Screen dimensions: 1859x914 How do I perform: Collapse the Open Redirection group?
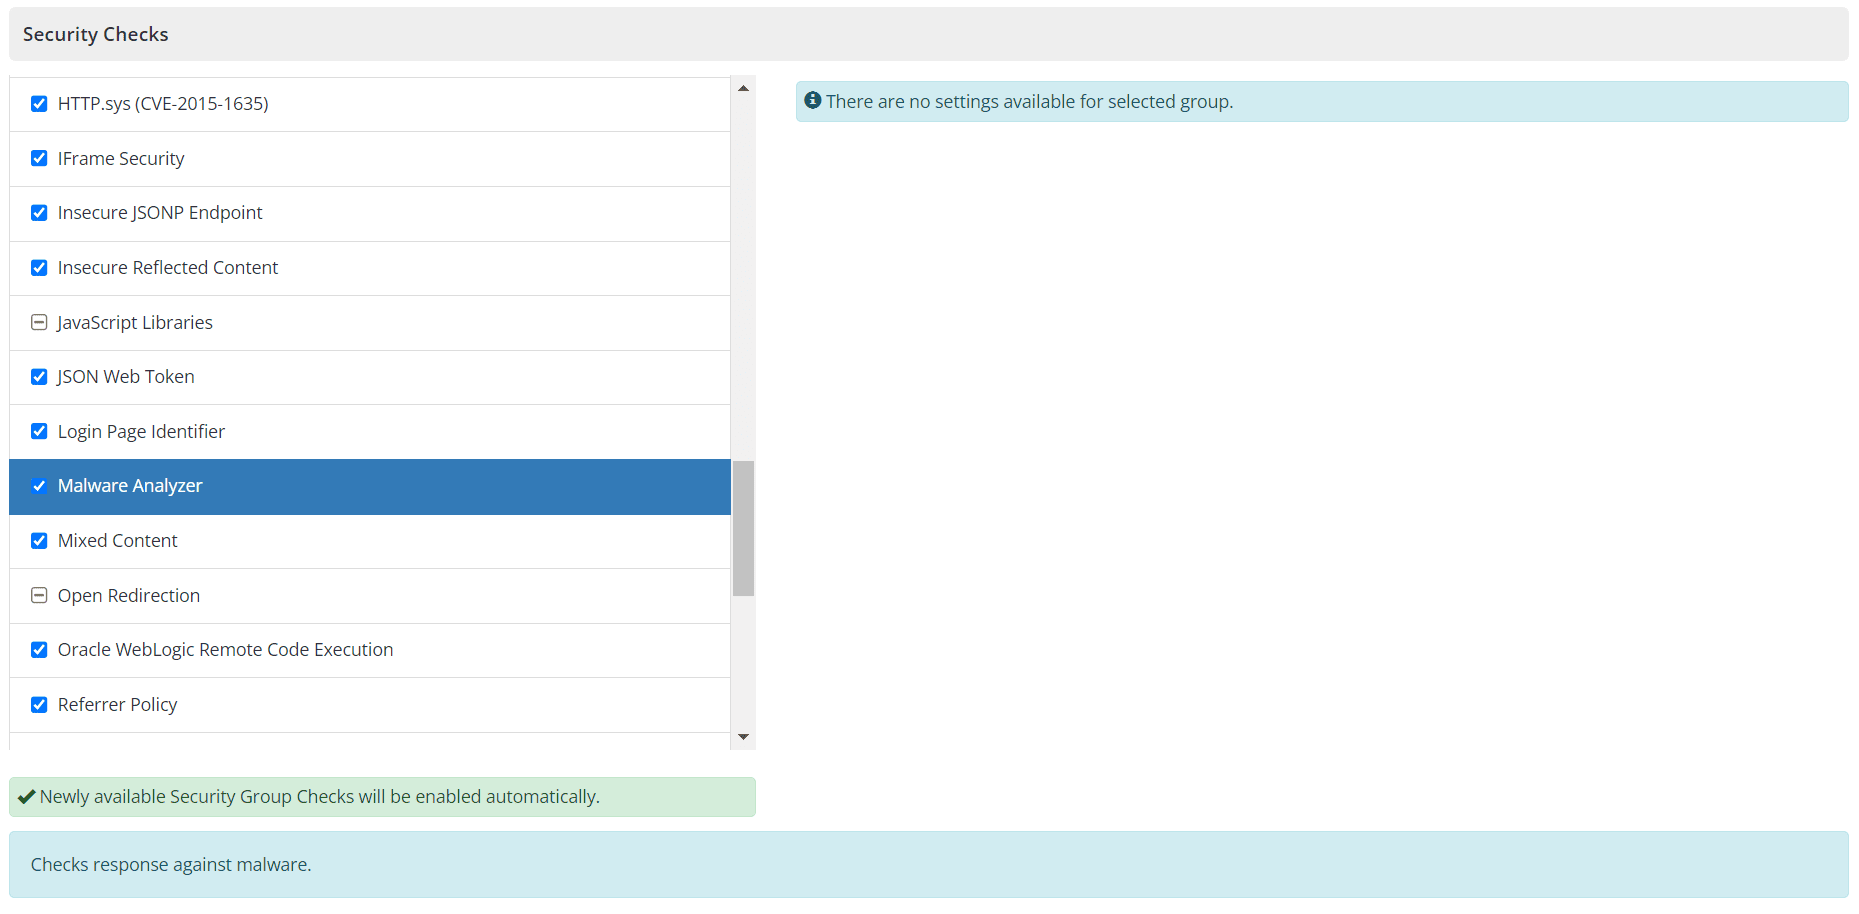[39, 595]
